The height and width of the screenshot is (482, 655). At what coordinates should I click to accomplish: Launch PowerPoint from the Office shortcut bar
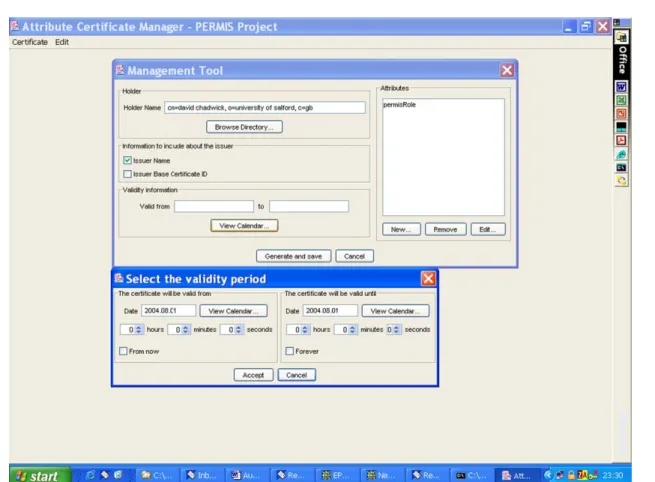pos(621,114)
